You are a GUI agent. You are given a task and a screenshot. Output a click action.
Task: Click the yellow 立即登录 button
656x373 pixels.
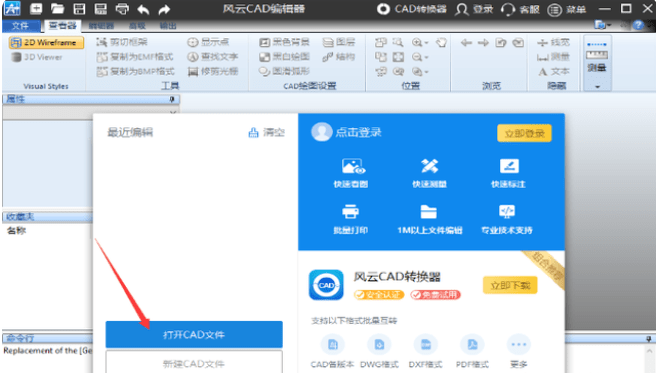point(524,133)
